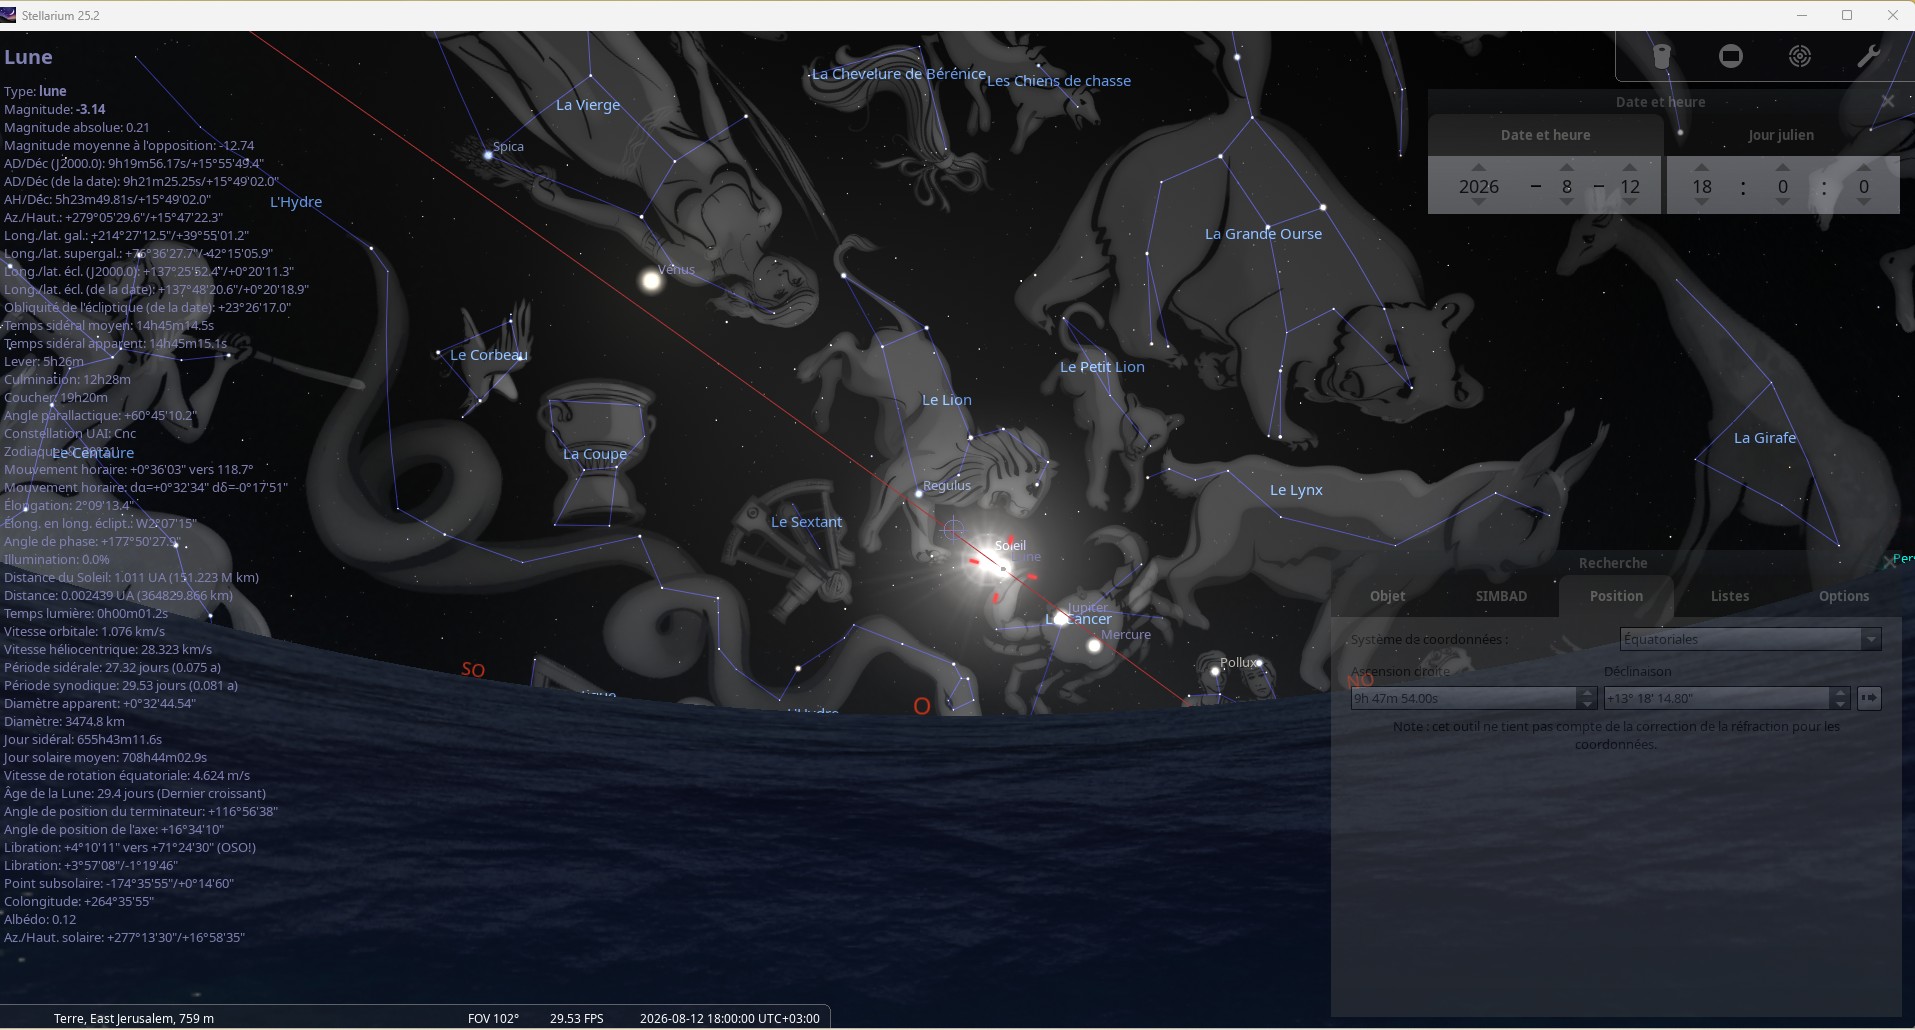This screenshot has height=1030, width=1915.
Task: Step down the Déclinaison value
Action: [x=1840, y=704]
